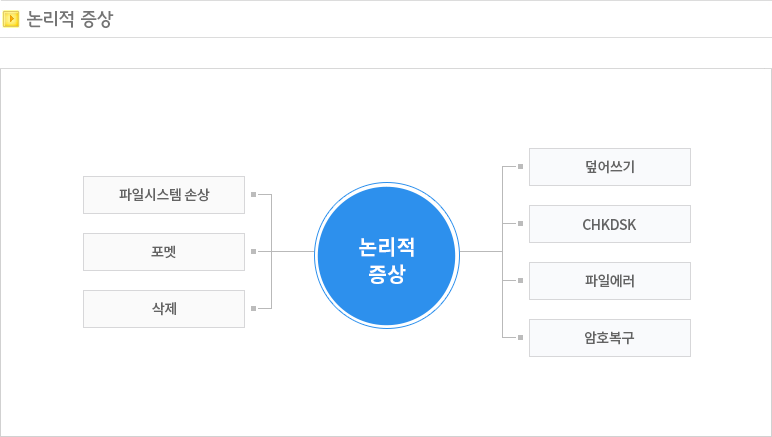The height and width of the screenshot is (437, 772).
Task: Select the 파일에러 box
Action: click(609, 281)
